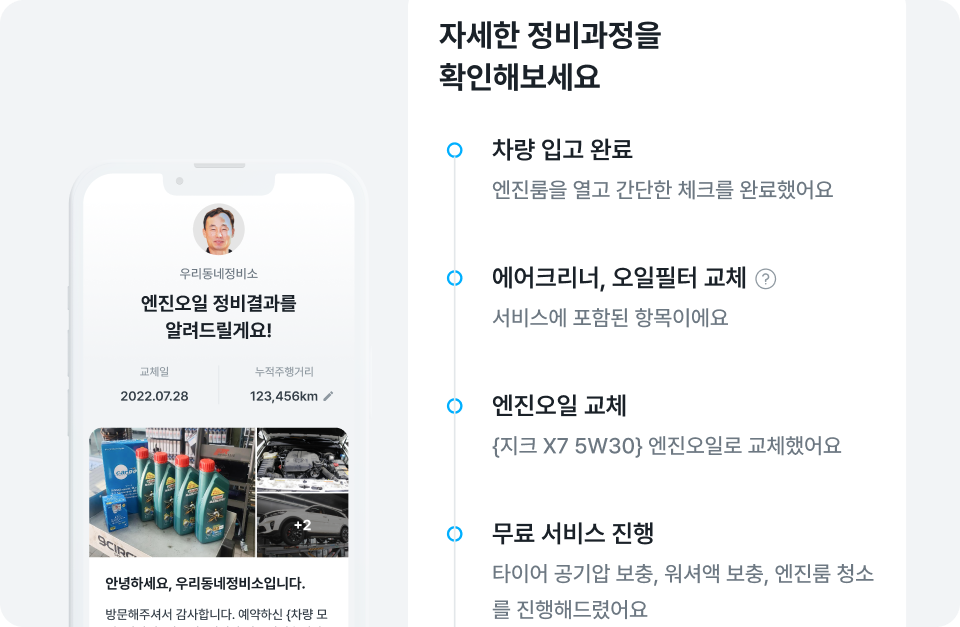This screenshot has width=960, height=627.
Task: Click the pencil edit icon beside 123,456km
Action: [328, 396]
